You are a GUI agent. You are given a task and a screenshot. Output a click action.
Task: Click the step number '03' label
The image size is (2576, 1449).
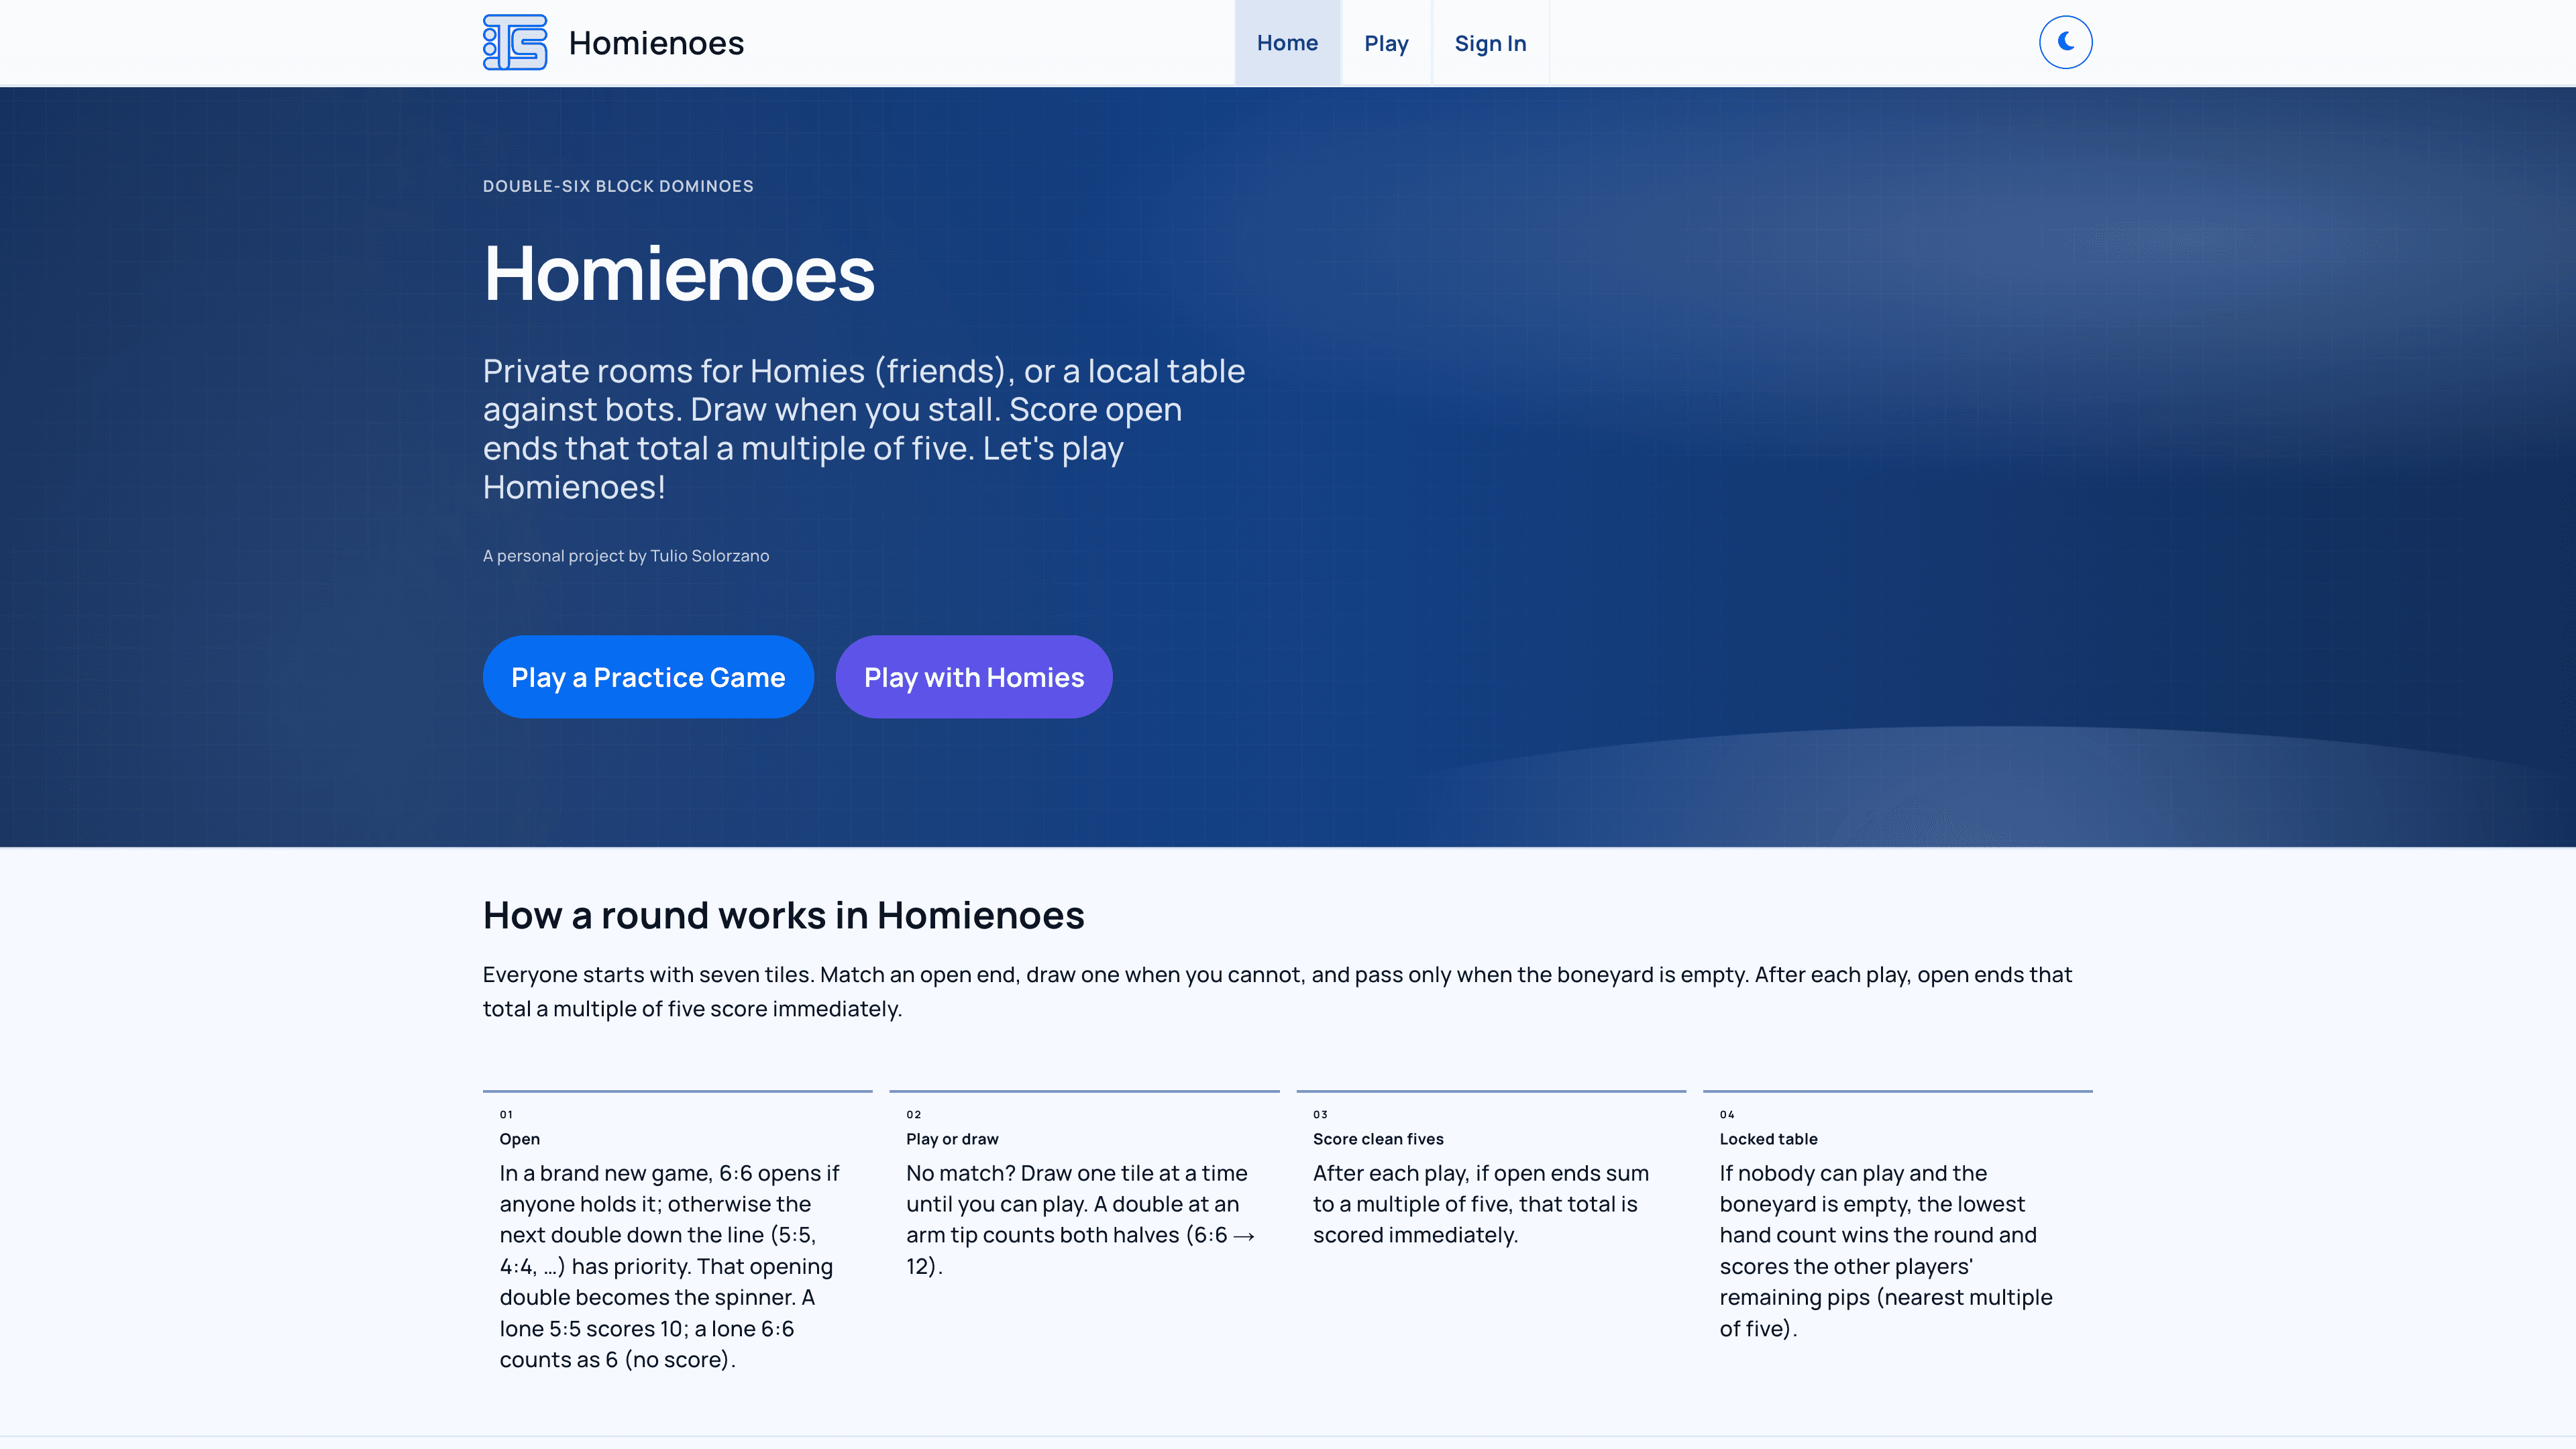(x=1320, y=1114)
